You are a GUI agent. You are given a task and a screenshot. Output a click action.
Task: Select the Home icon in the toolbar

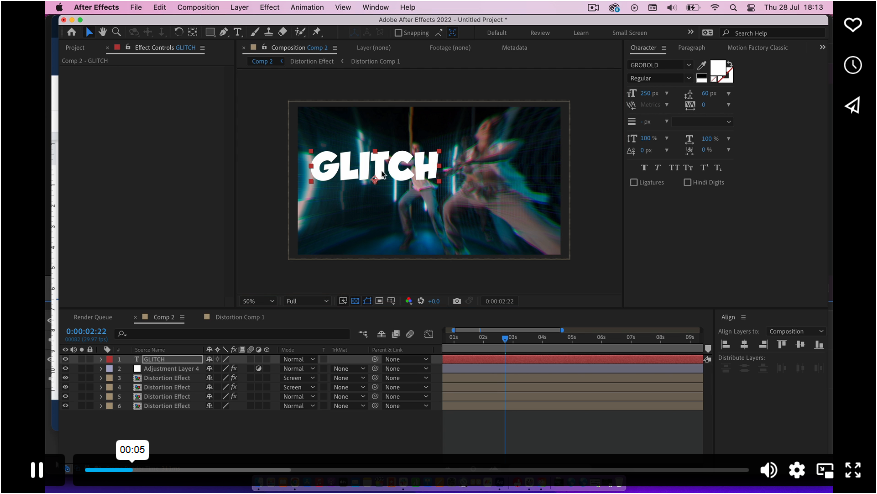click(72, 32)
